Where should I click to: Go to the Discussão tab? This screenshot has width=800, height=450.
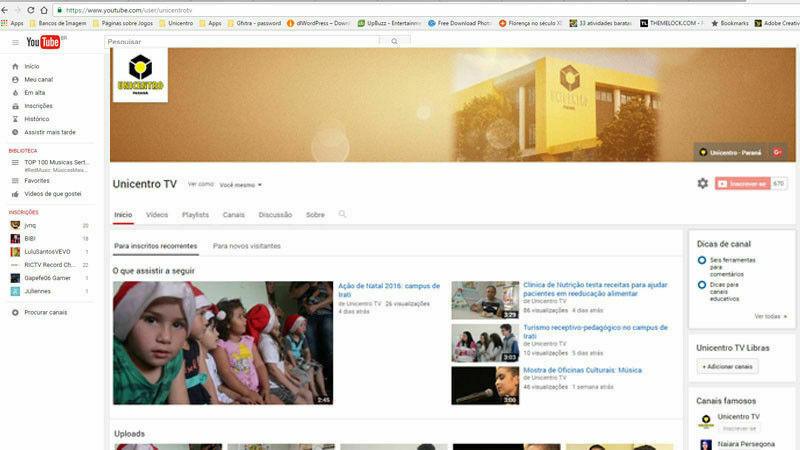pos(275,215)
